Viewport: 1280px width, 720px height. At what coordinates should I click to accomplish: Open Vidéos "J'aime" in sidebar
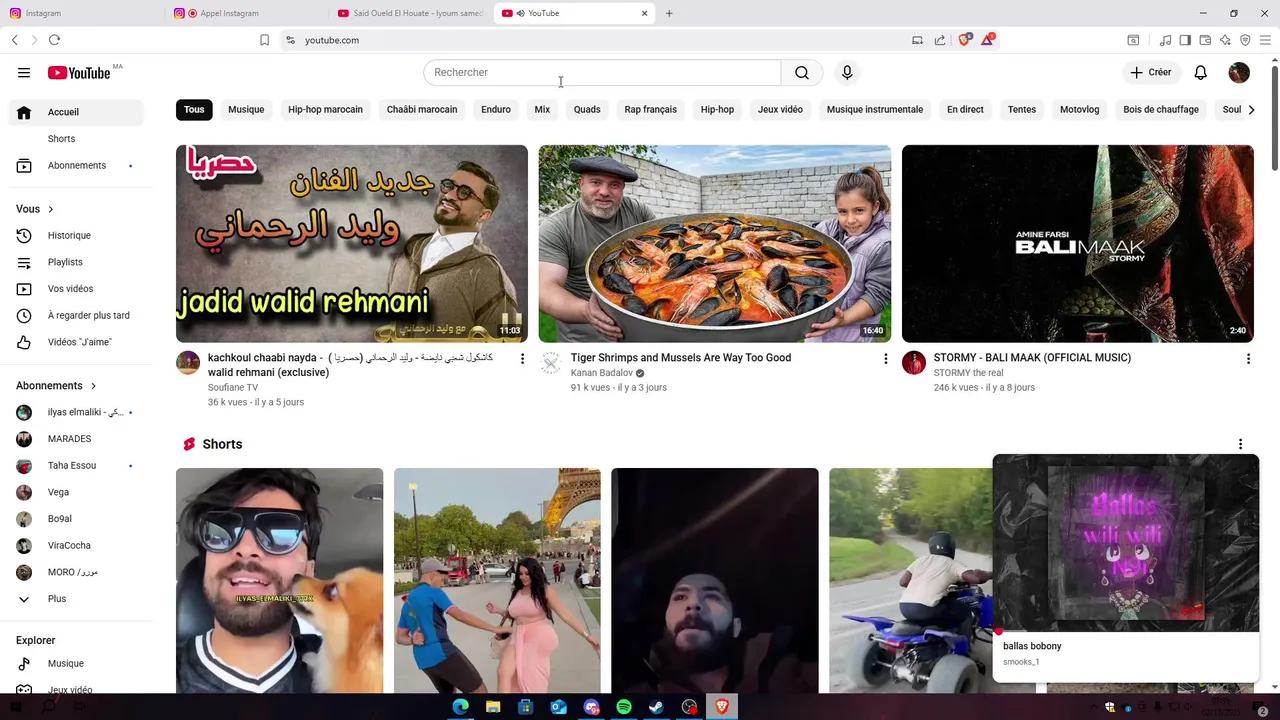tap(76, 342)
